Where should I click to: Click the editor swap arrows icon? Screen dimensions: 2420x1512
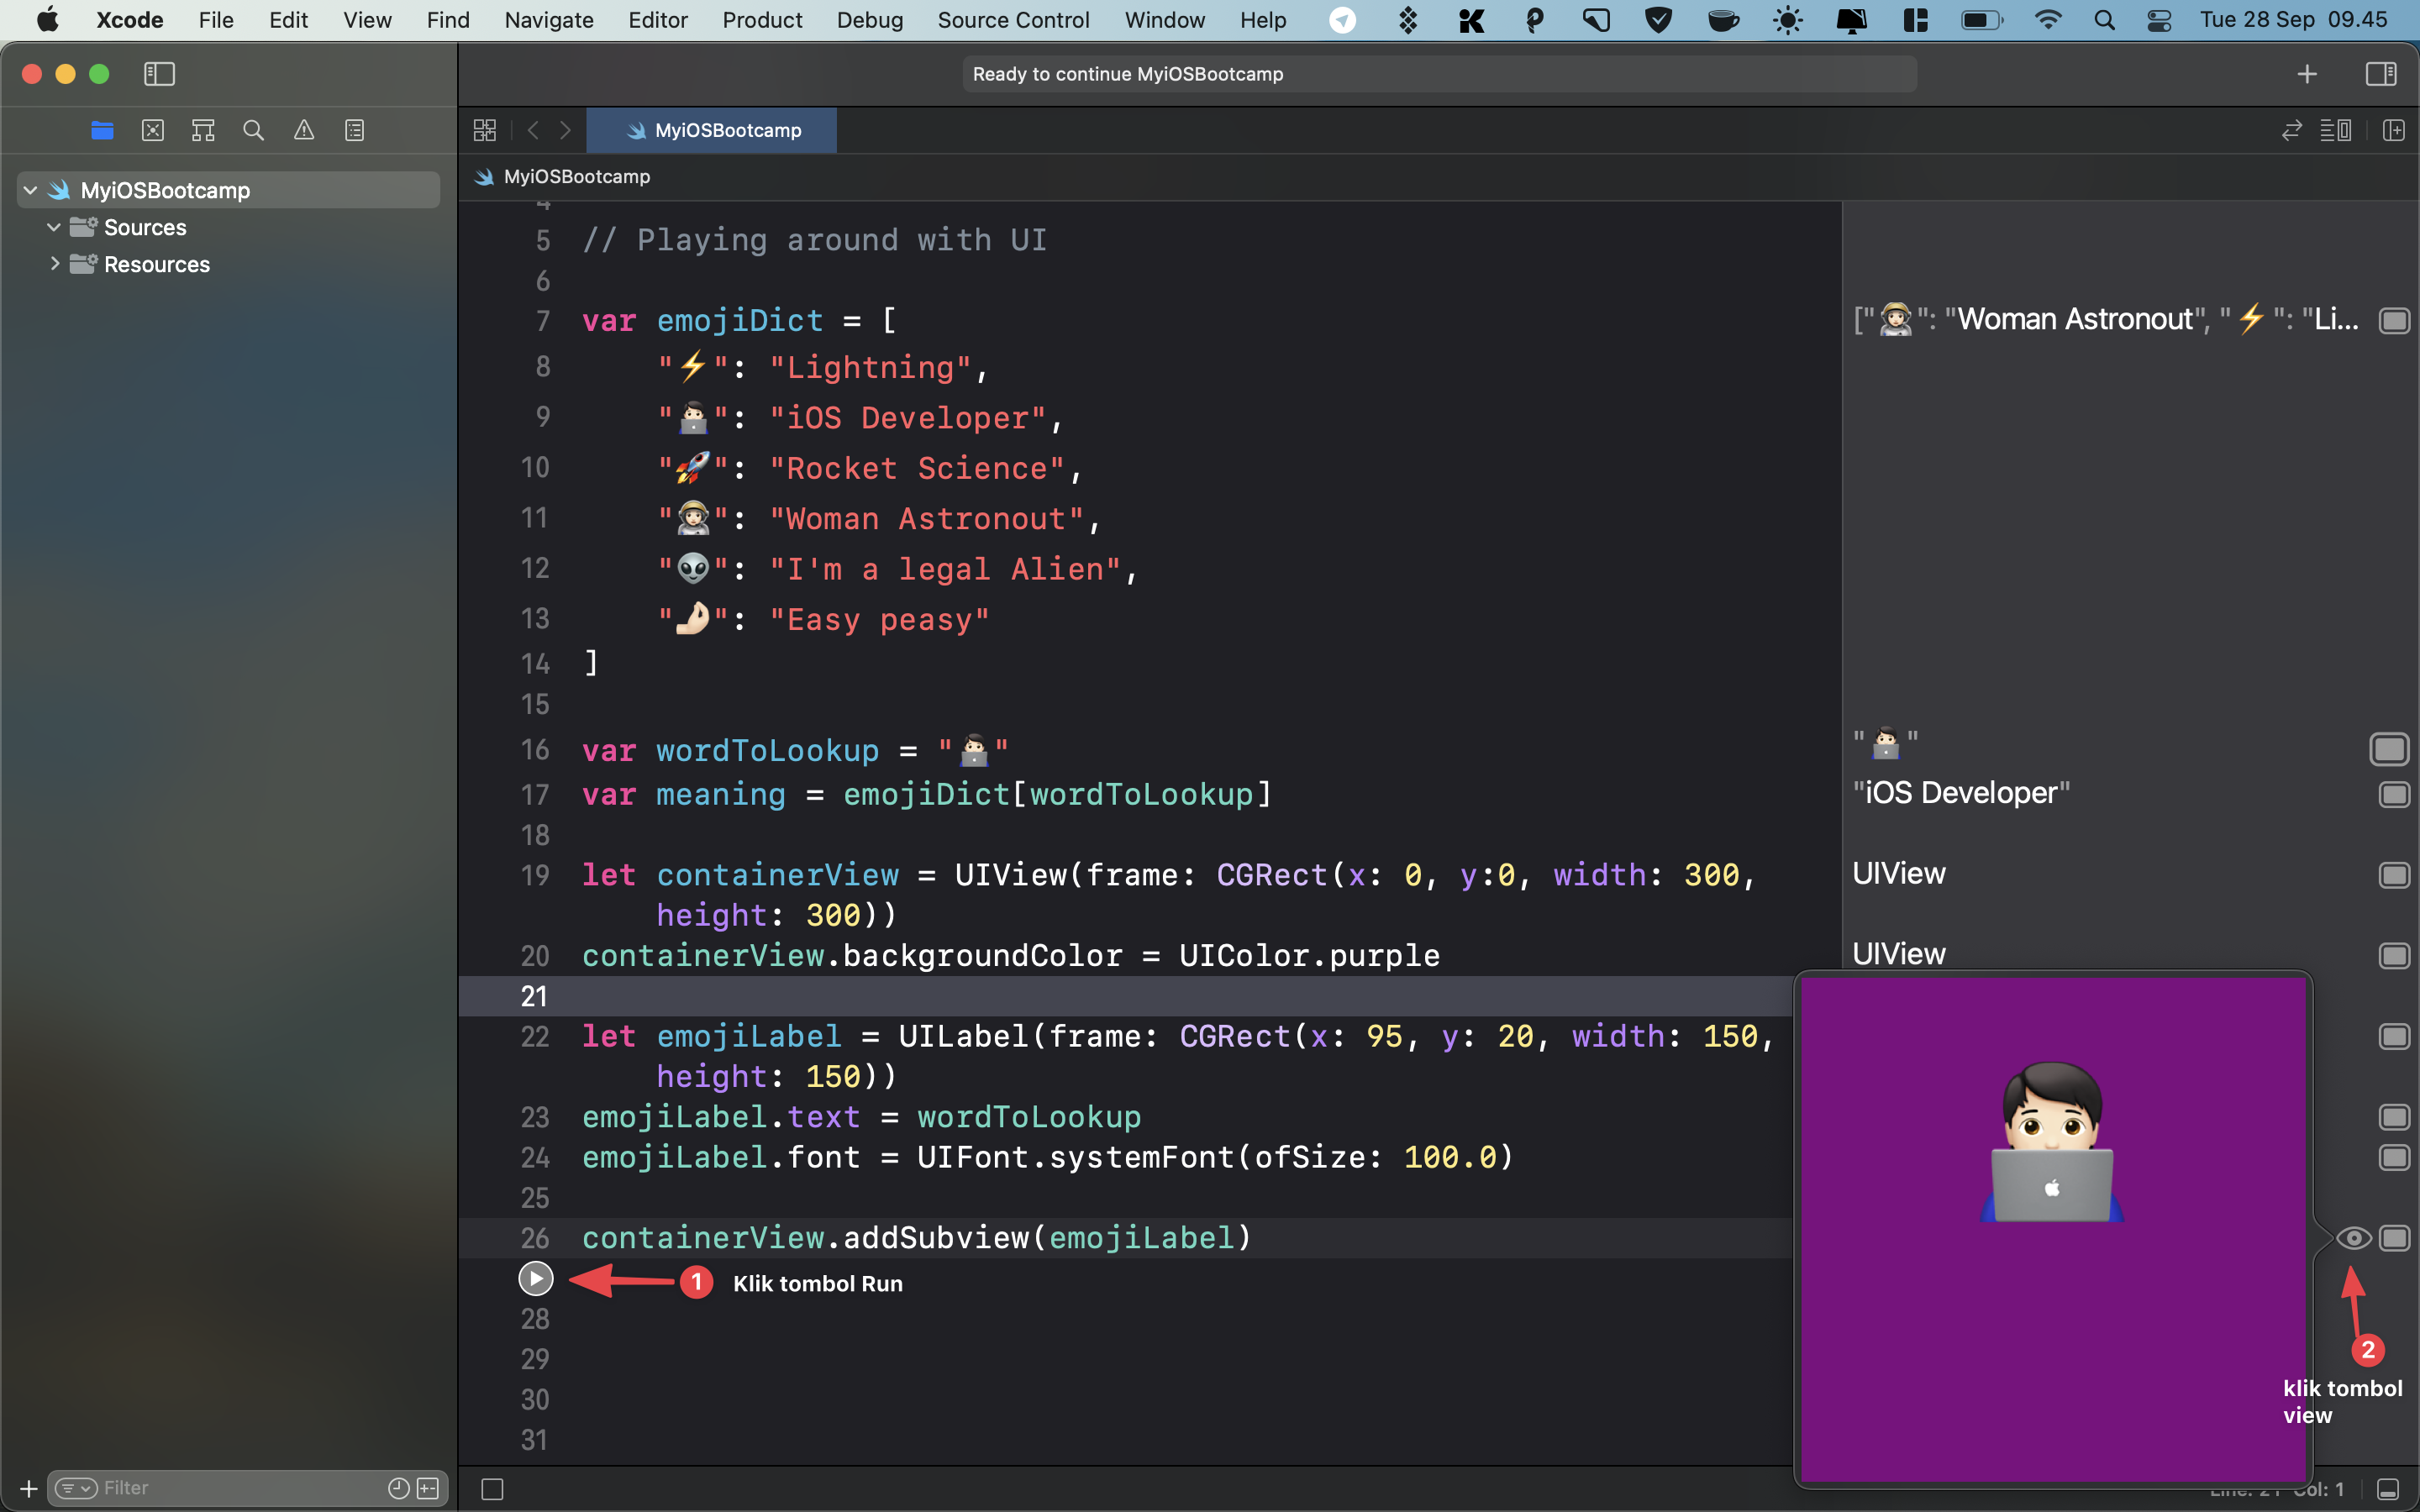2292,130
